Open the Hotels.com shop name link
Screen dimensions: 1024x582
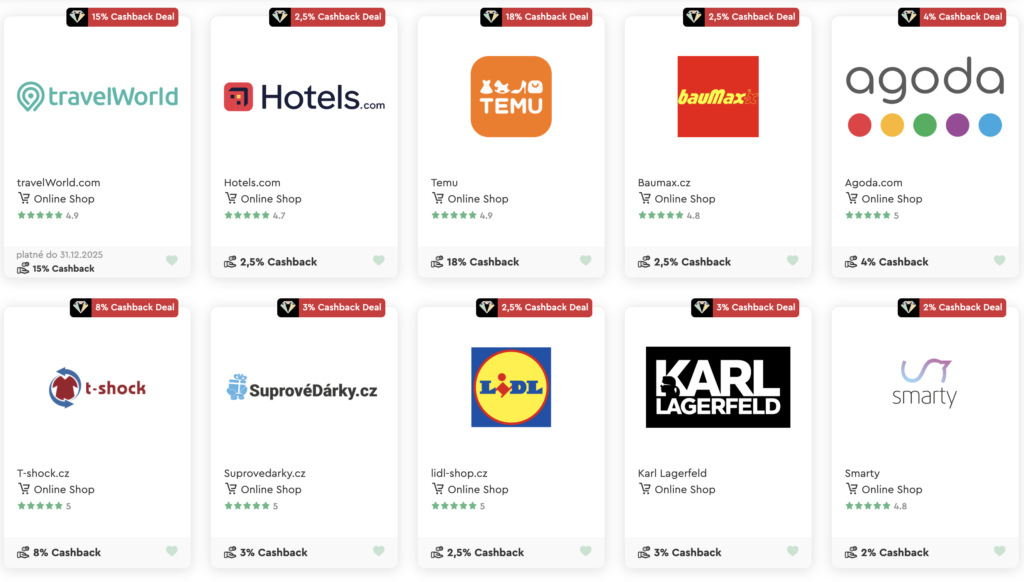(252, 183)
